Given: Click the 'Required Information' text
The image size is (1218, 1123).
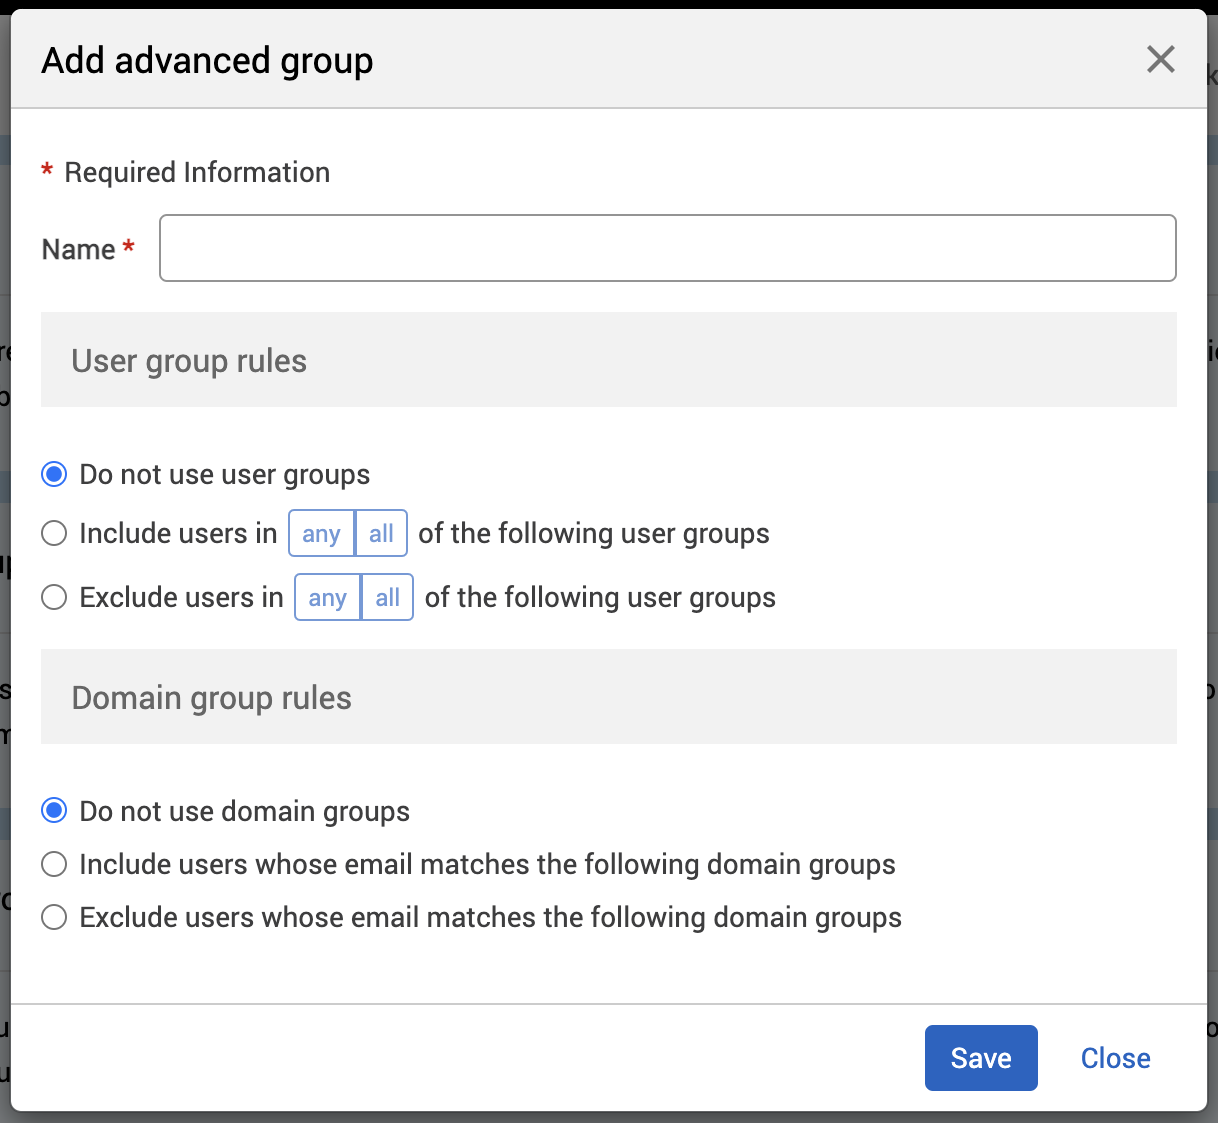Looking at the screenshot, I should tap(197, 172).
